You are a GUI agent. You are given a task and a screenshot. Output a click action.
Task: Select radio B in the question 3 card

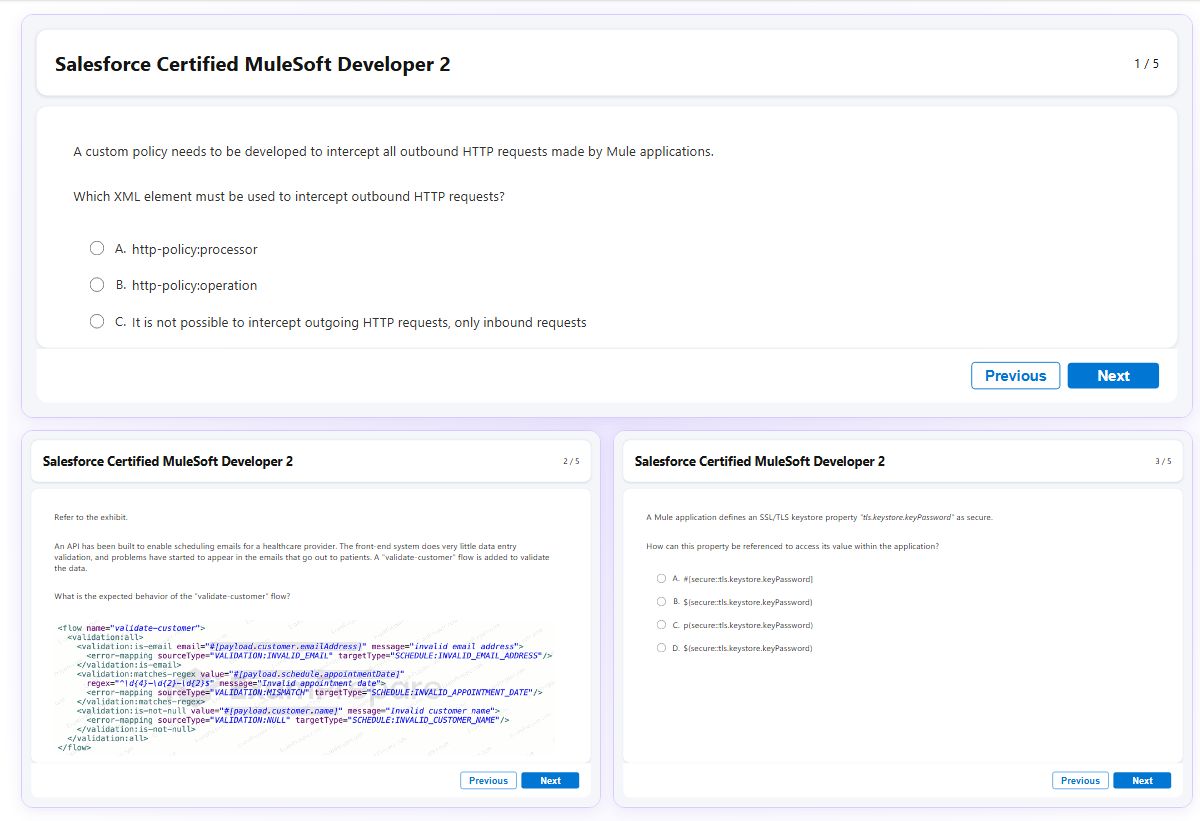pos(661,602)
